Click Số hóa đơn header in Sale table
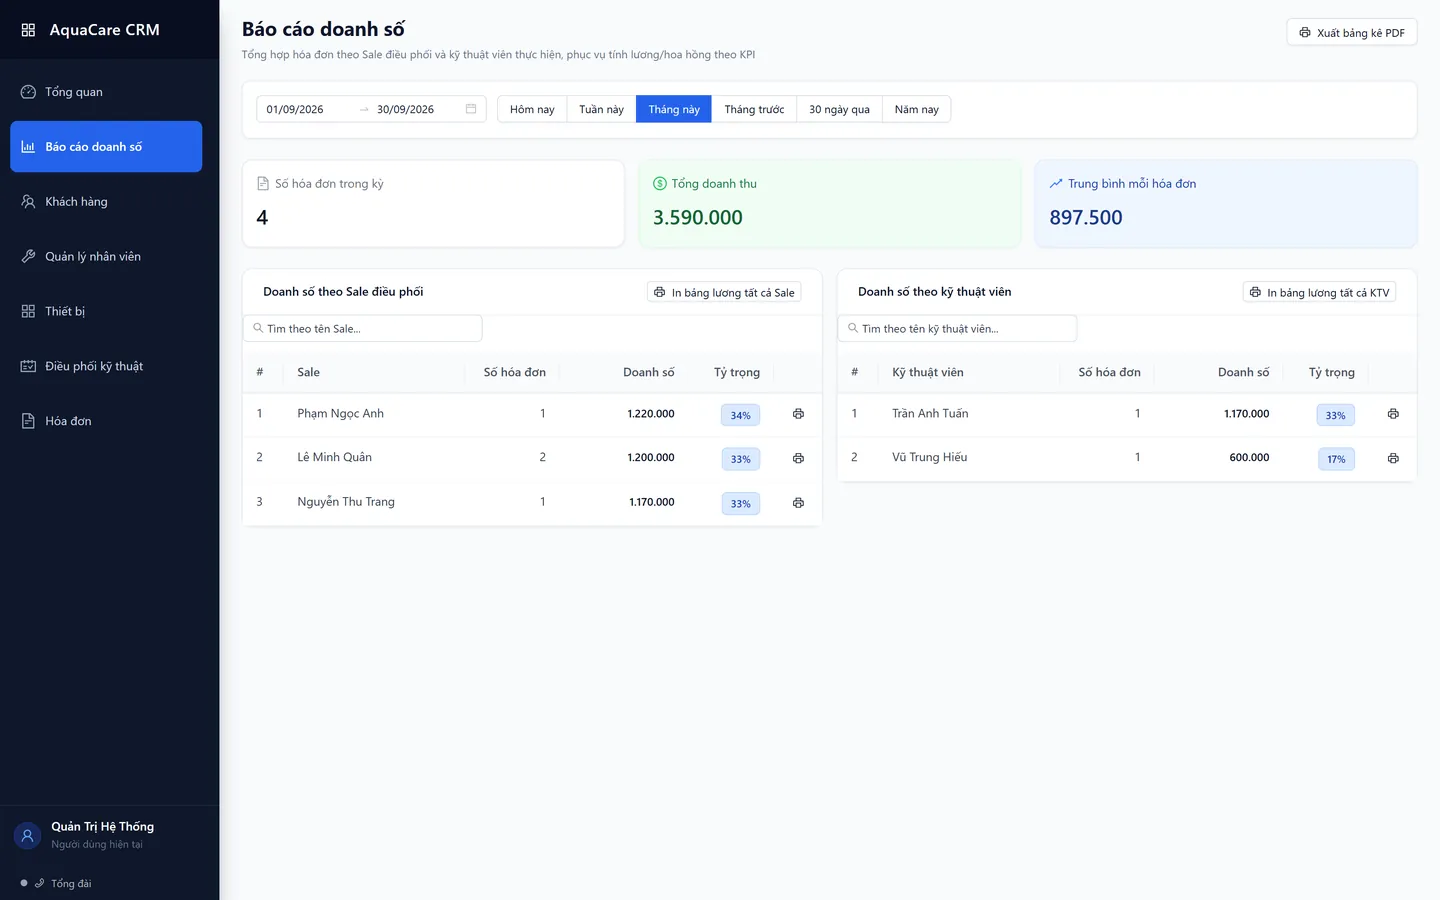This screenshot has height=900, width=1440. pos(514,373)
